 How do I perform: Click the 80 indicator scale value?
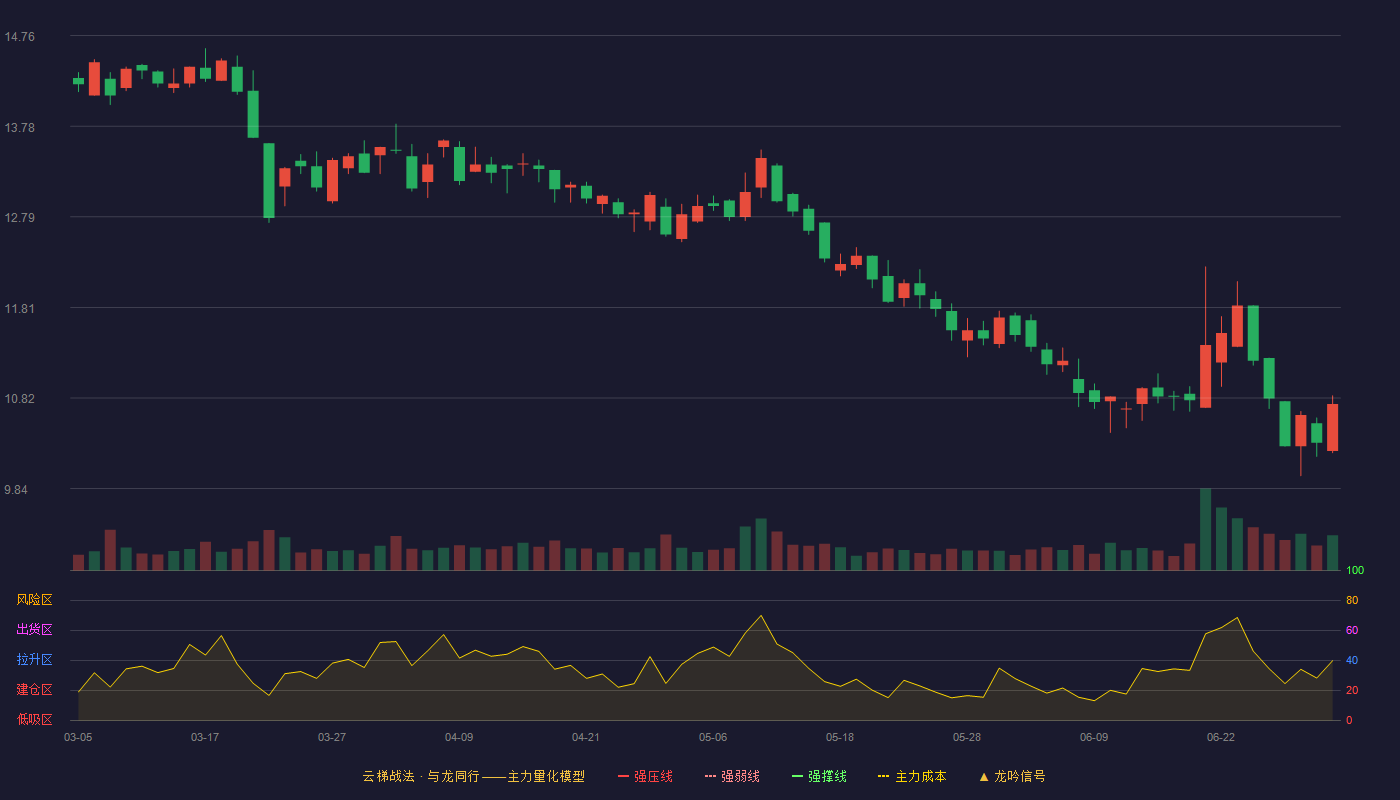click(x=1352, y=600)
